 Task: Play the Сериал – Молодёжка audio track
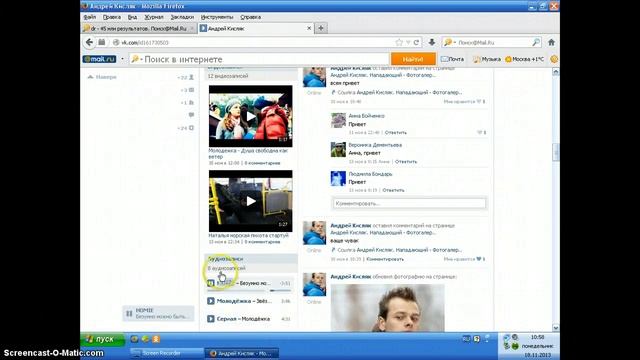coord(211,319)
